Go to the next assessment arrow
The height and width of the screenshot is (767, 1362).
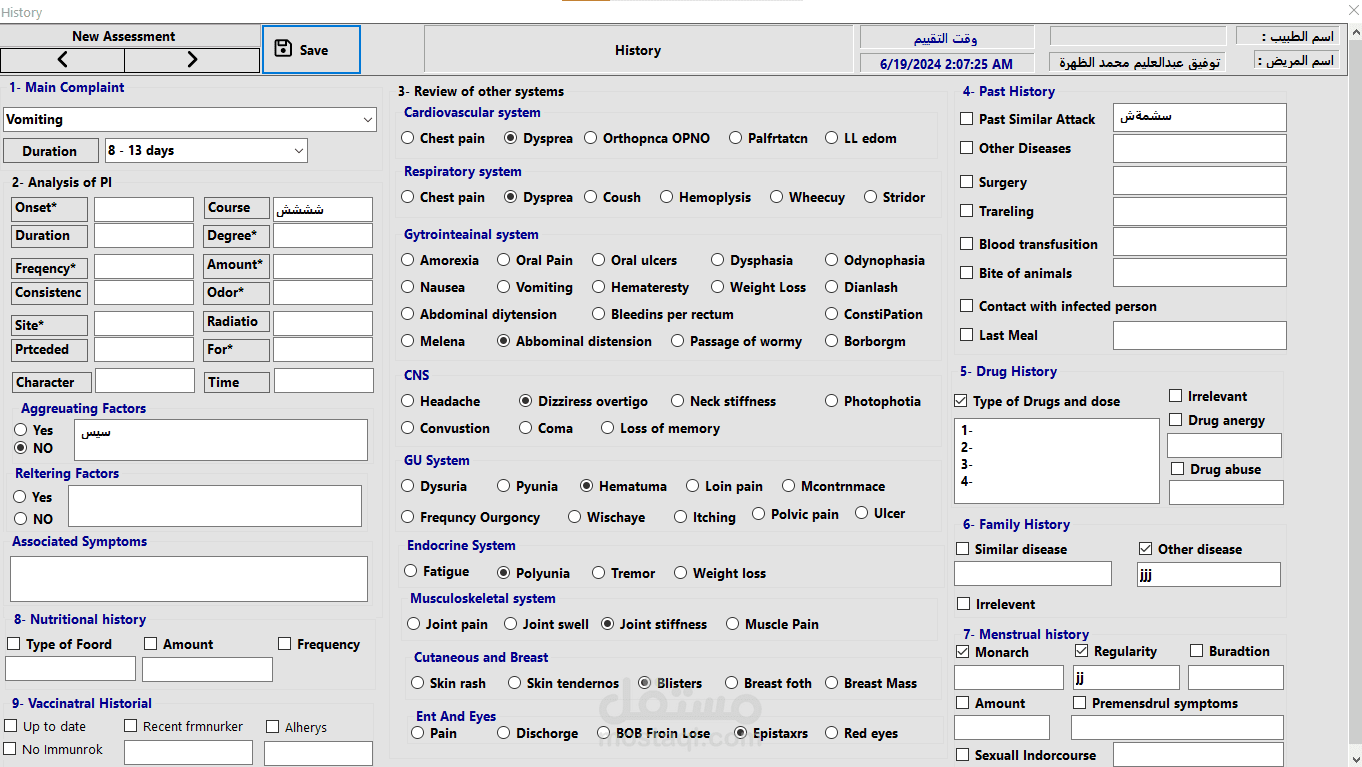pyautogui.click(x=192, y=60)
